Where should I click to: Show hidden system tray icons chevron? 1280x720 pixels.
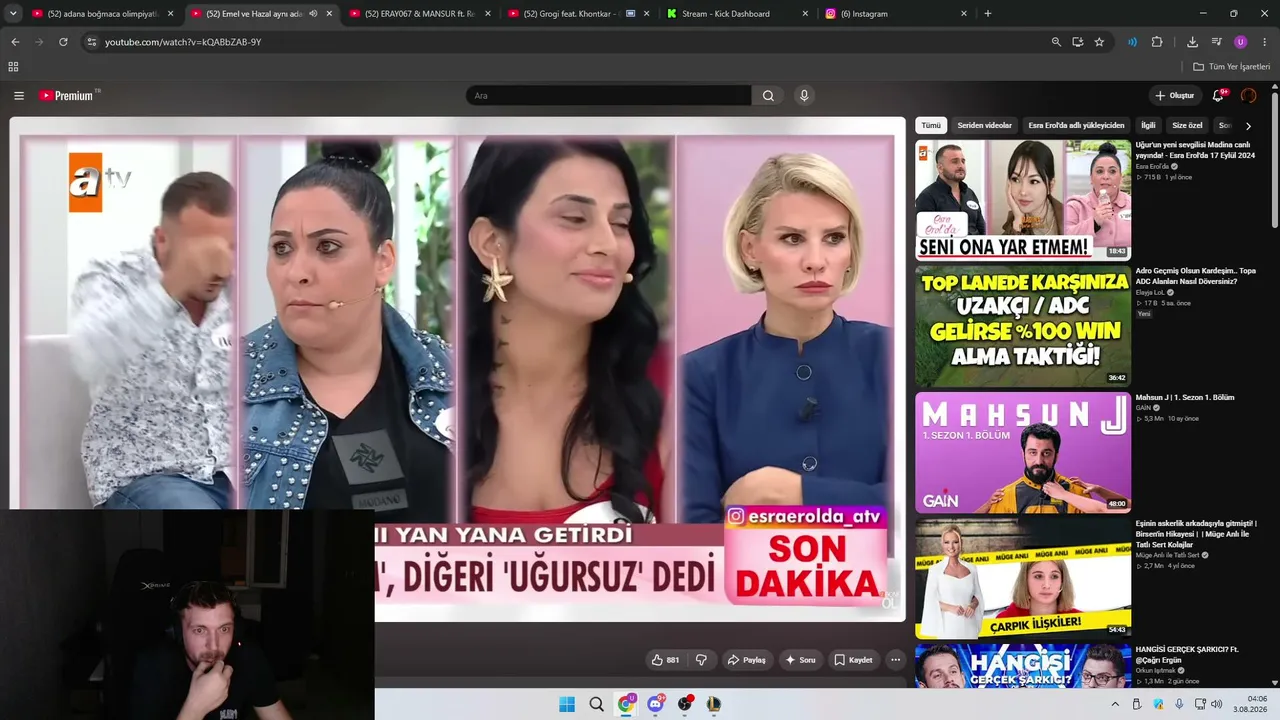click(1115, 704)
